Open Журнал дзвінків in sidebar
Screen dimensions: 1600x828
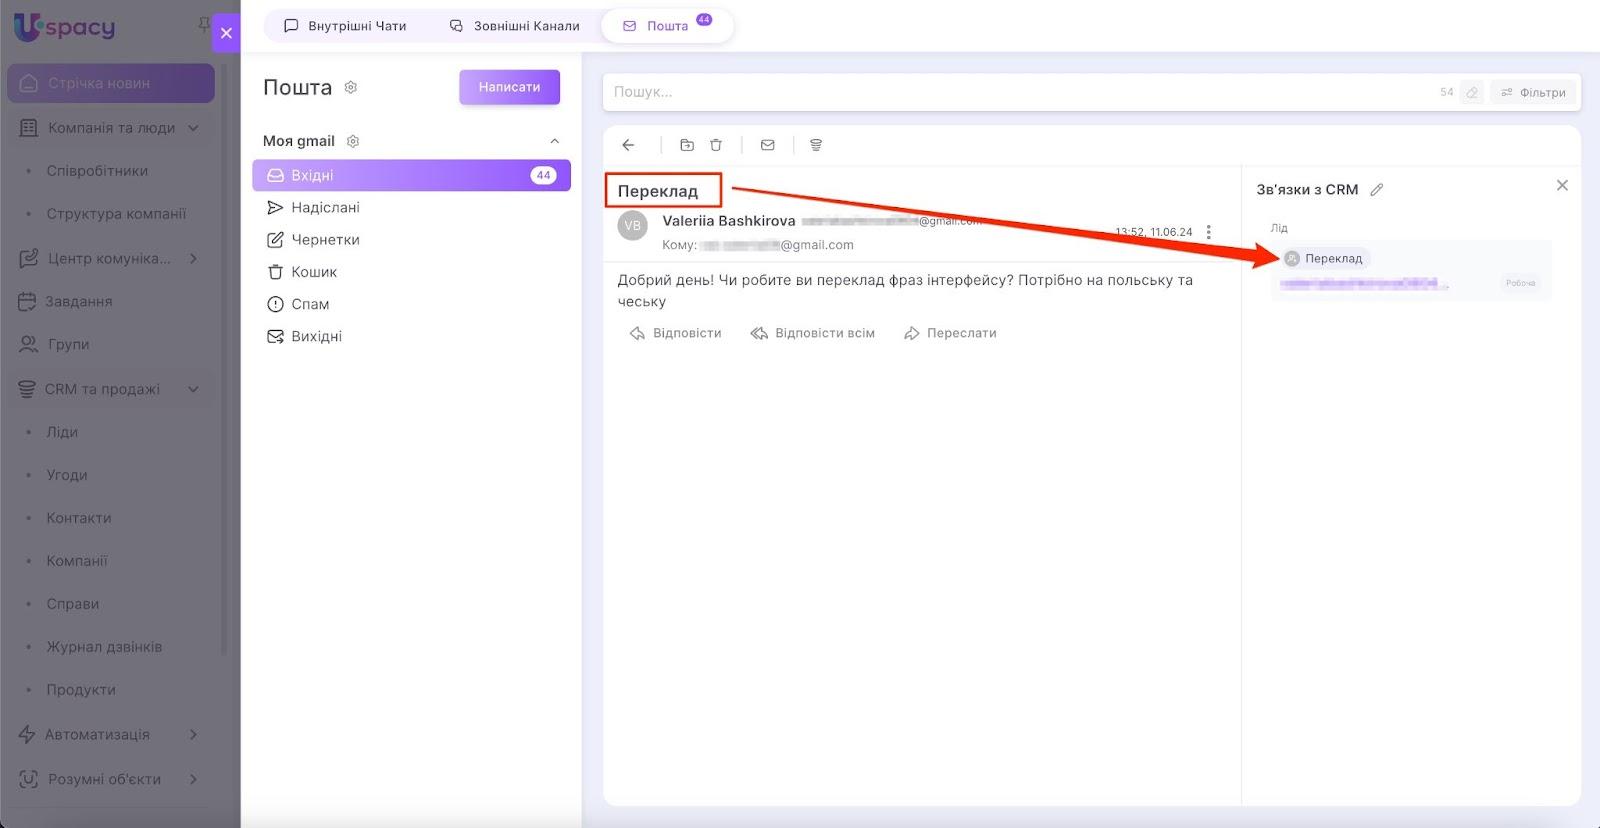pyautogui.click(x=104, y=647)
